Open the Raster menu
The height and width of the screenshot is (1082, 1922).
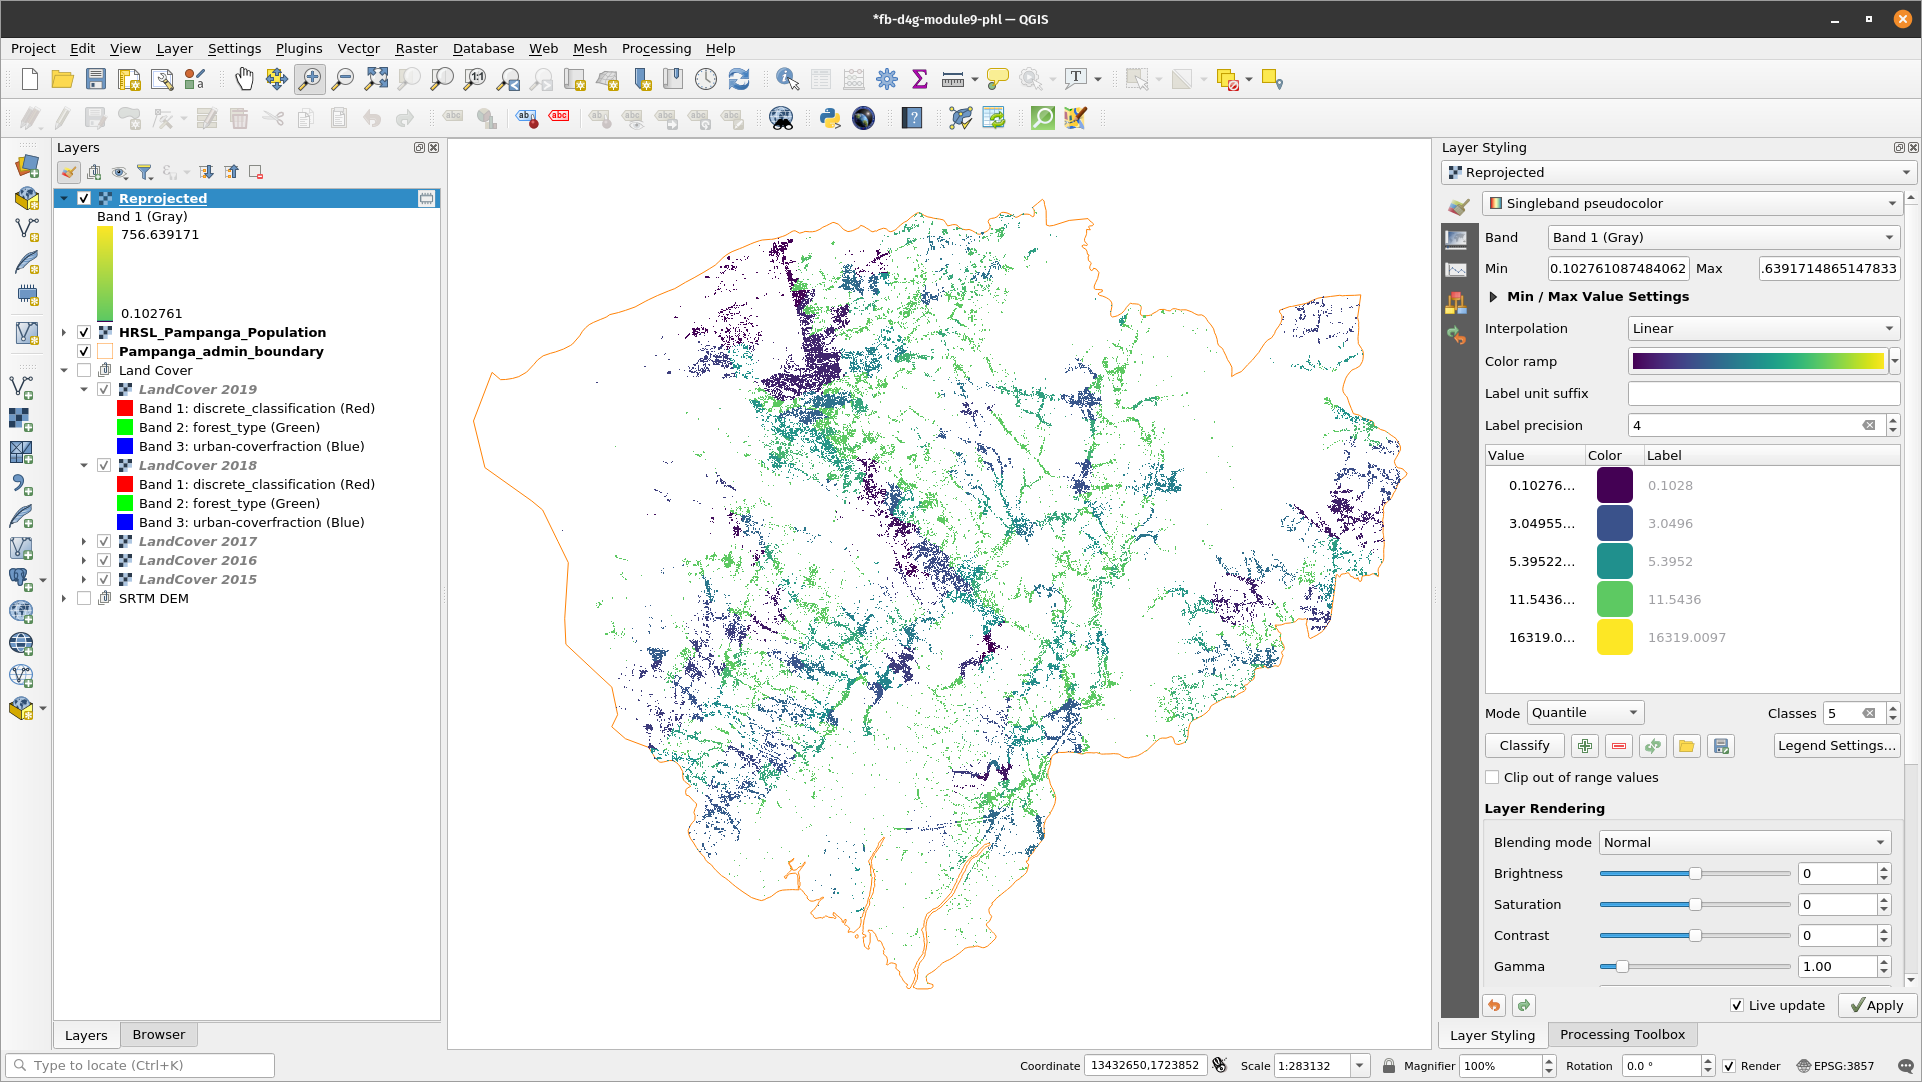click(x=416, y=48)
